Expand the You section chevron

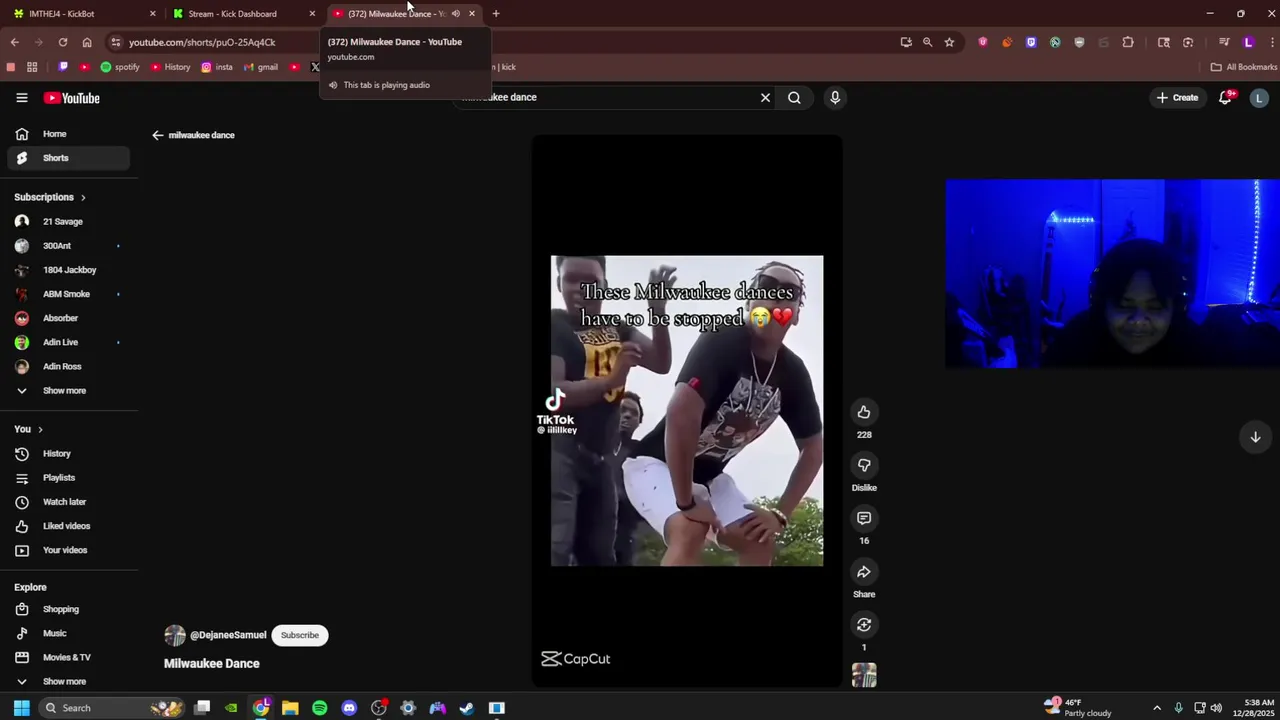40,429
